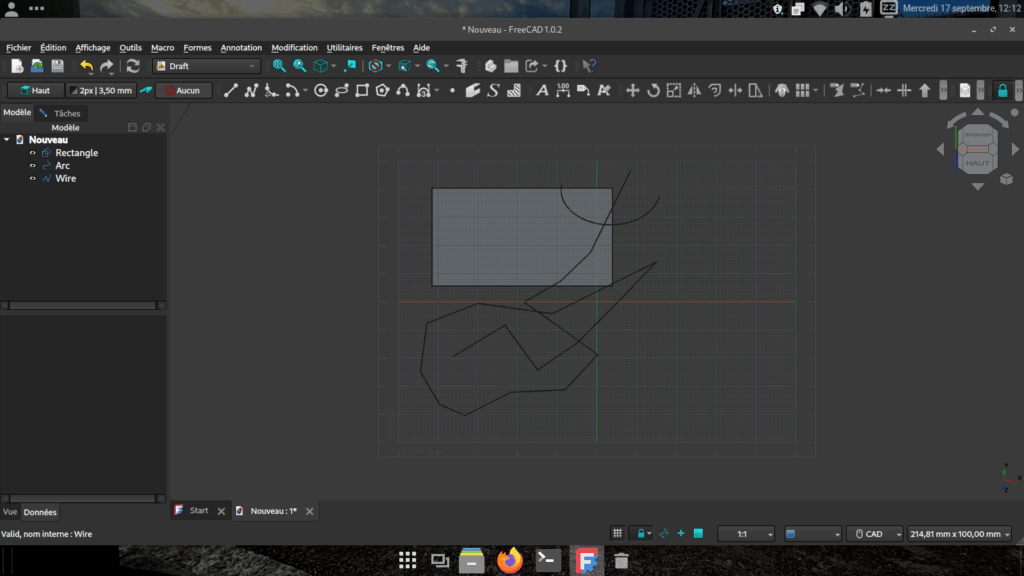
Task: Select the Scale tool
Action: coord(673,91)
